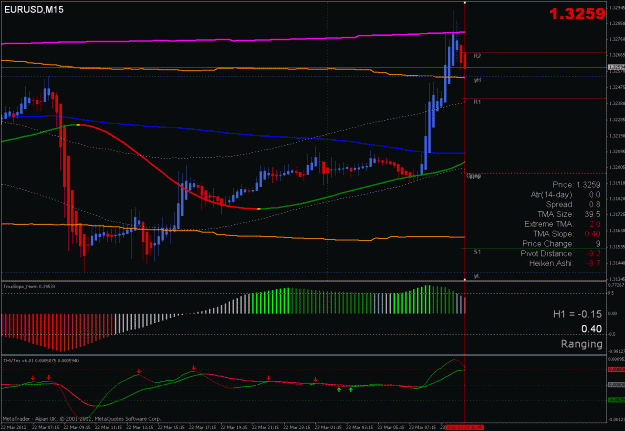
Task: Click the 'Pivot Distance' label
Action: 546,254
